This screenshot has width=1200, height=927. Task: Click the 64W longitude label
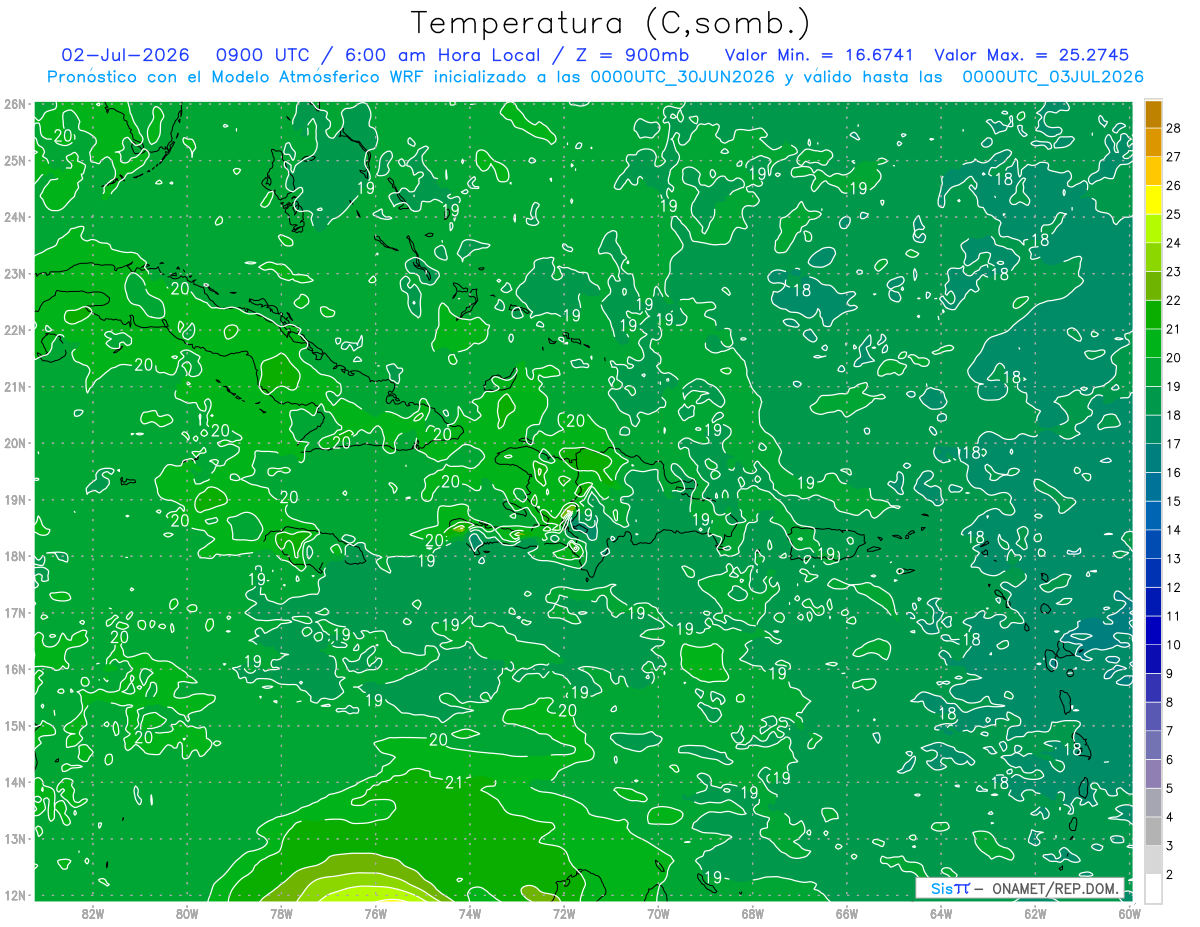click(941, 912)
